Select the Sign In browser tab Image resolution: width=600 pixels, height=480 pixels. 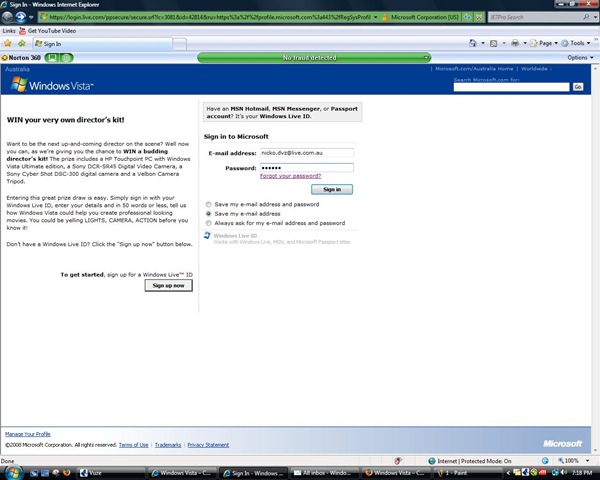point(102,44)
